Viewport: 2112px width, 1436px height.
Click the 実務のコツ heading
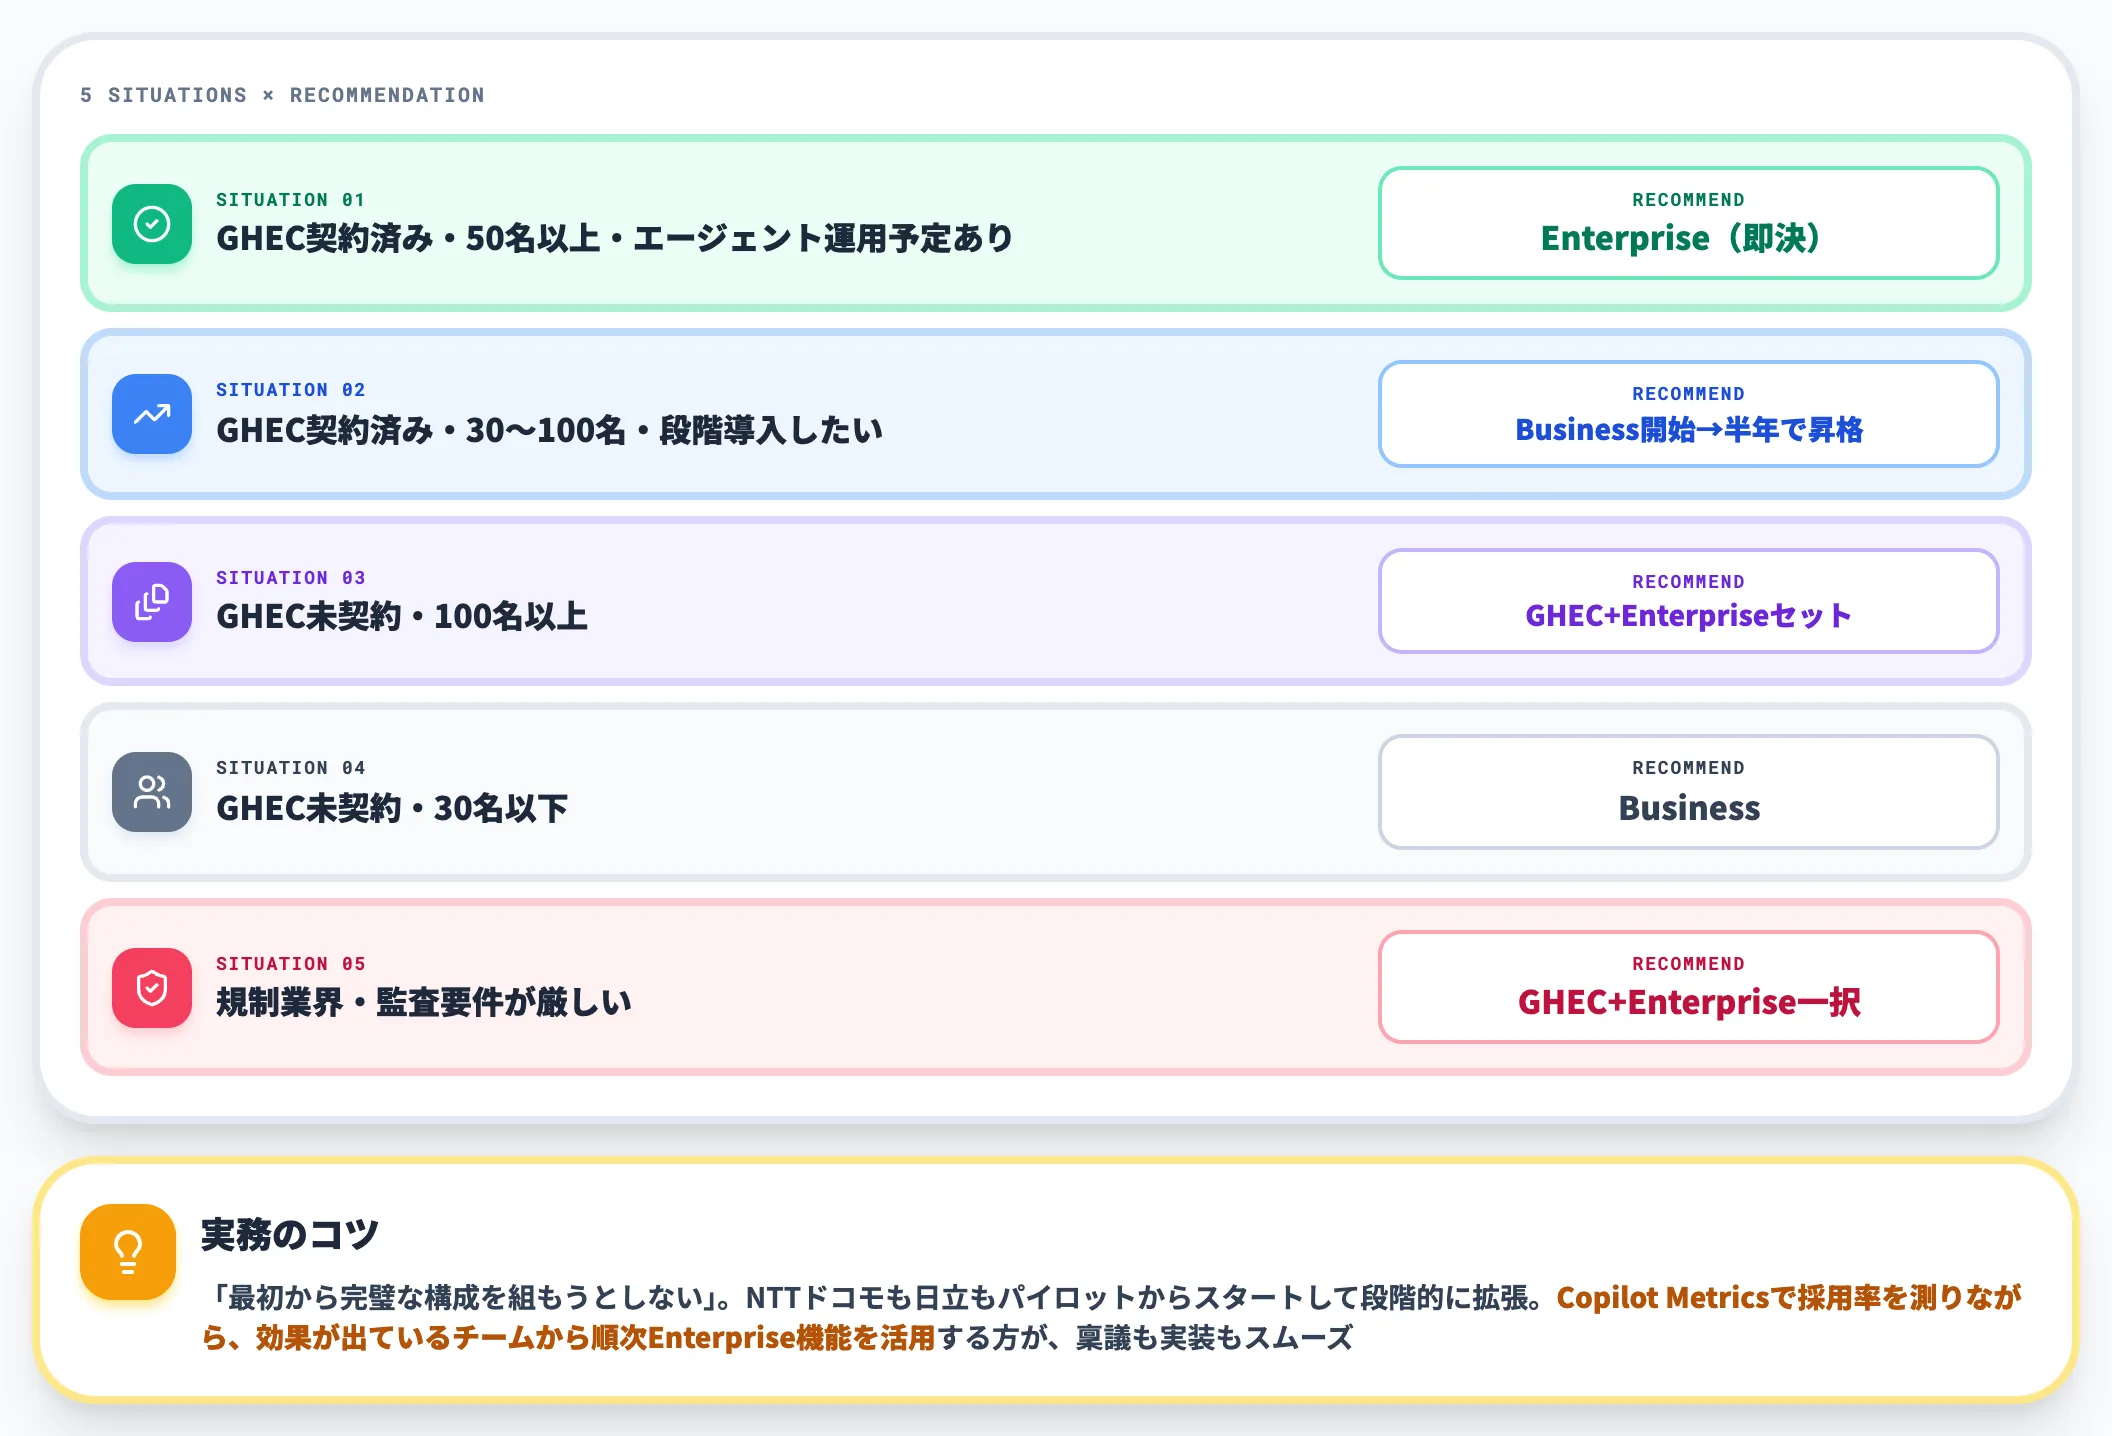click(290, 1234)
